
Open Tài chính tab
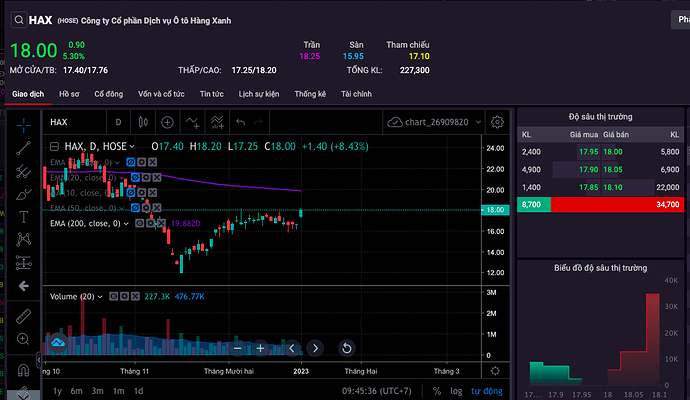point(356,94)
